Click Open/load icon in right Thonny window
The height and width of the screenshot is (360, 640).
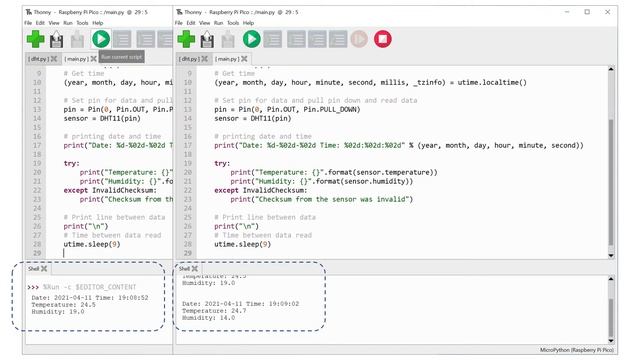(x=228, y=40)
